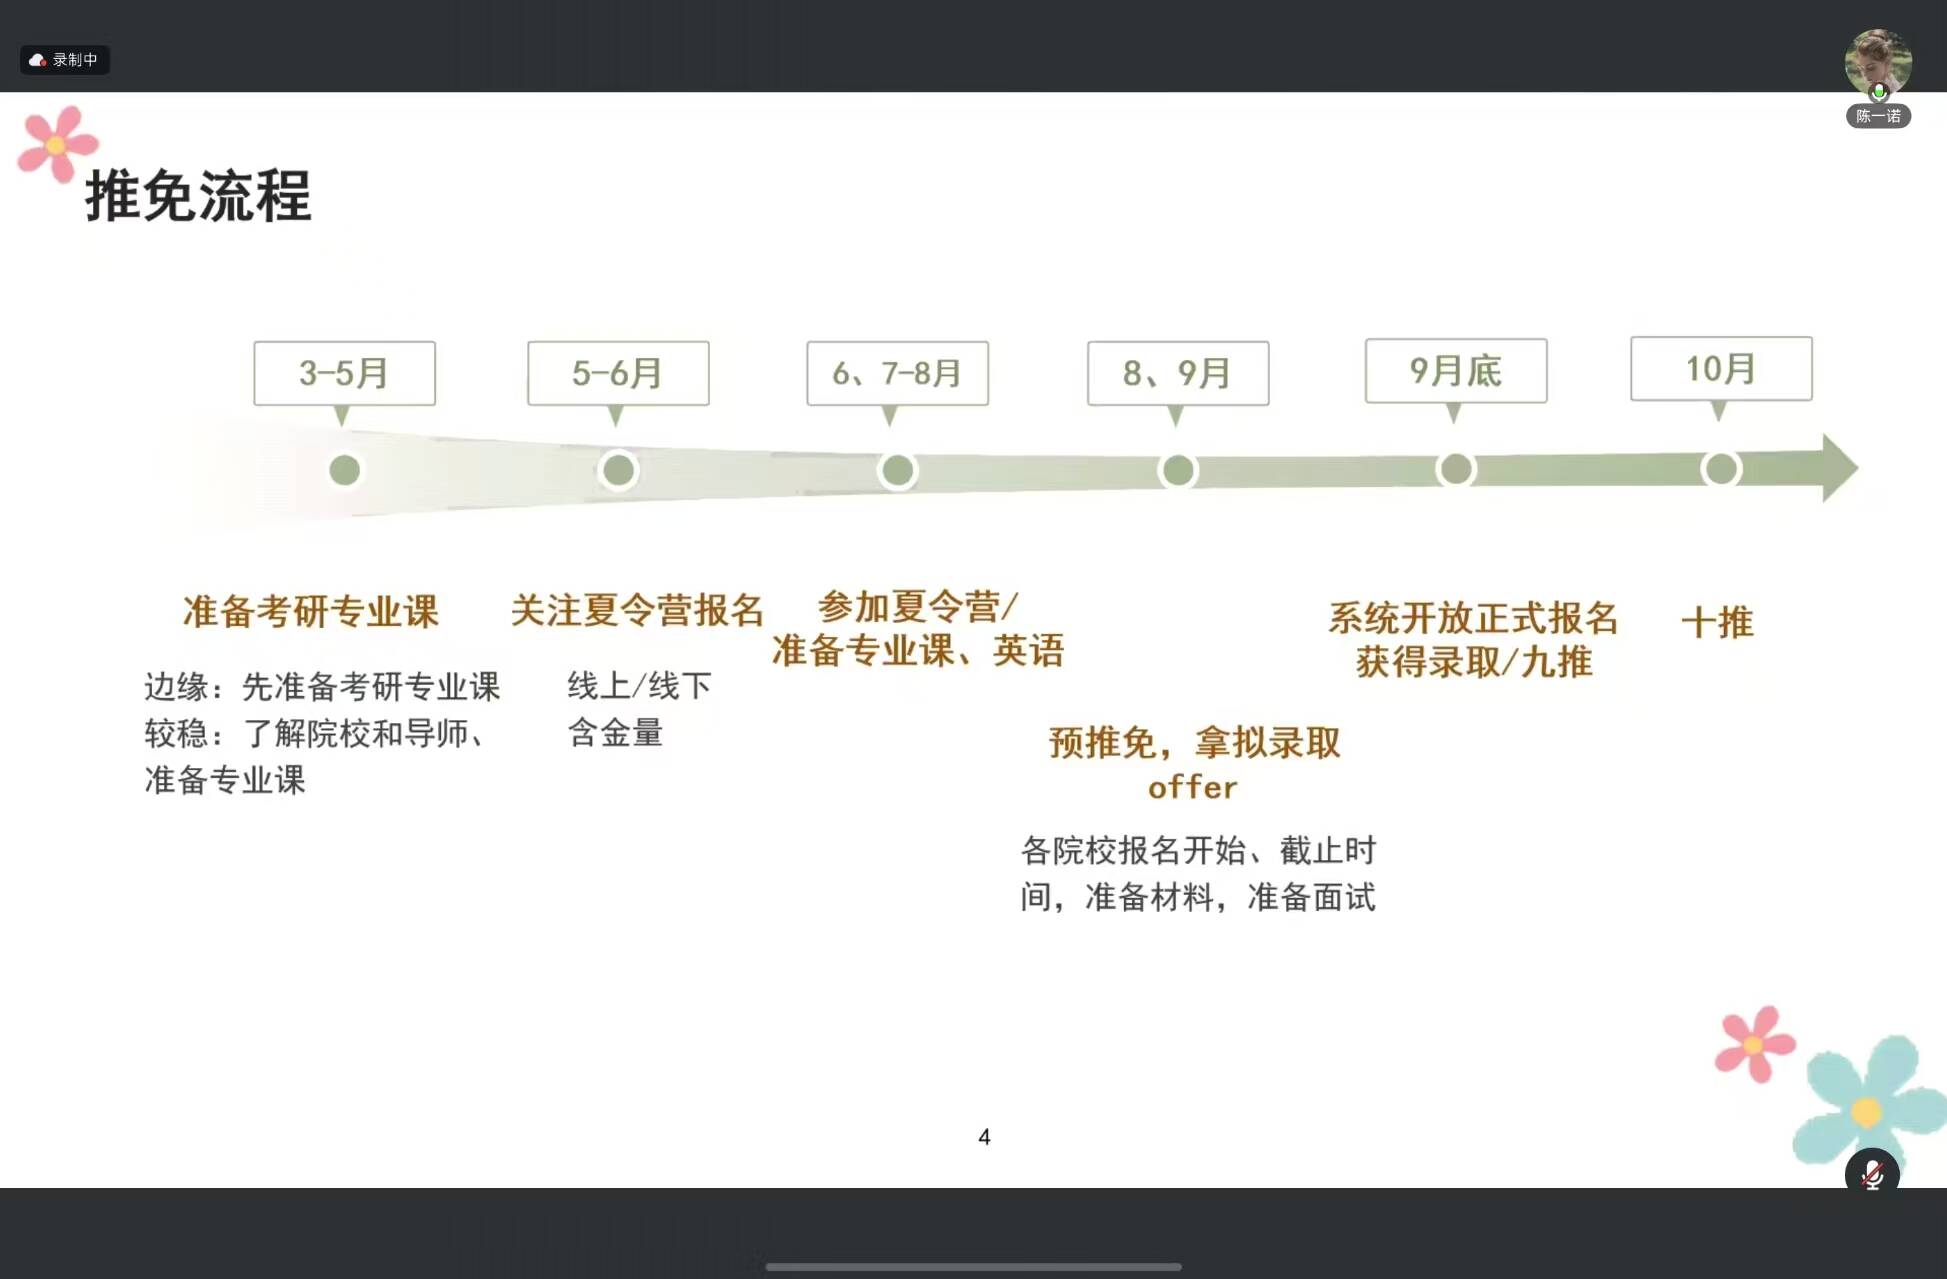Click the slide page number 4
The height and width of the screenshot is (1279, 1947).
[x=984, y=1137]
